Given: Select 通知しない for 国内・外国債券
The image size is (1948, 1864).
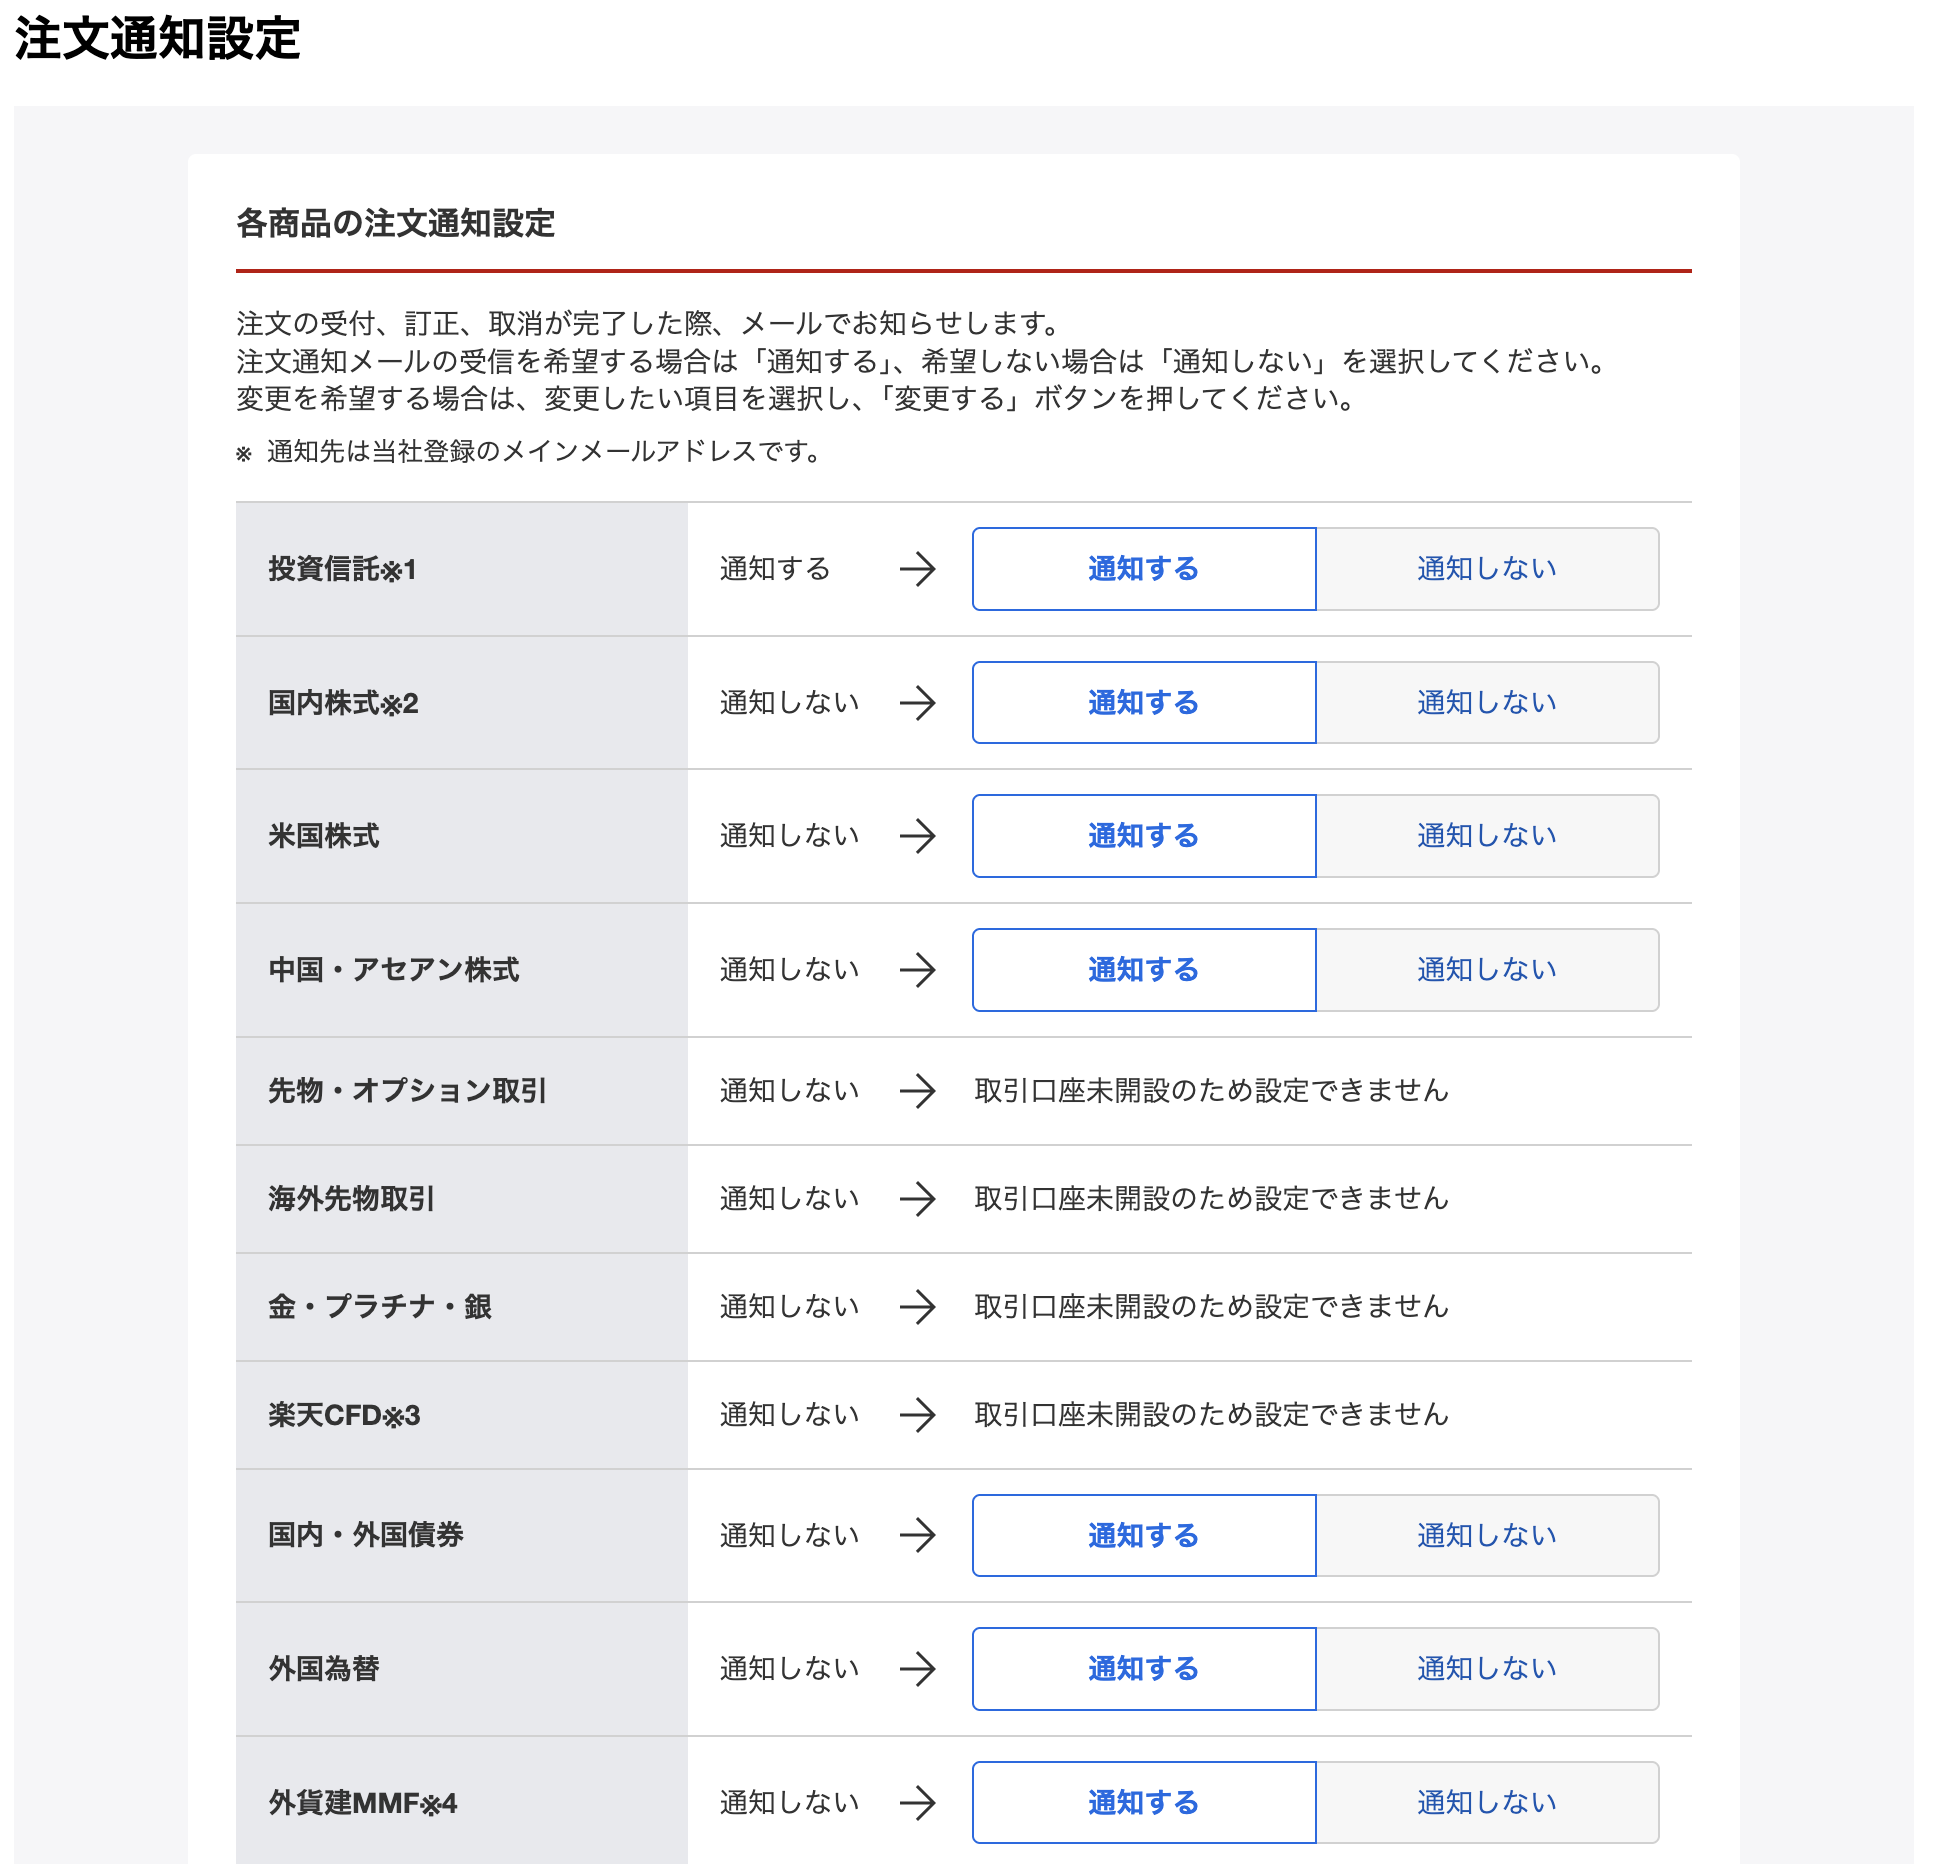Looking at the screenshot, I should tap(1487, 1535).
